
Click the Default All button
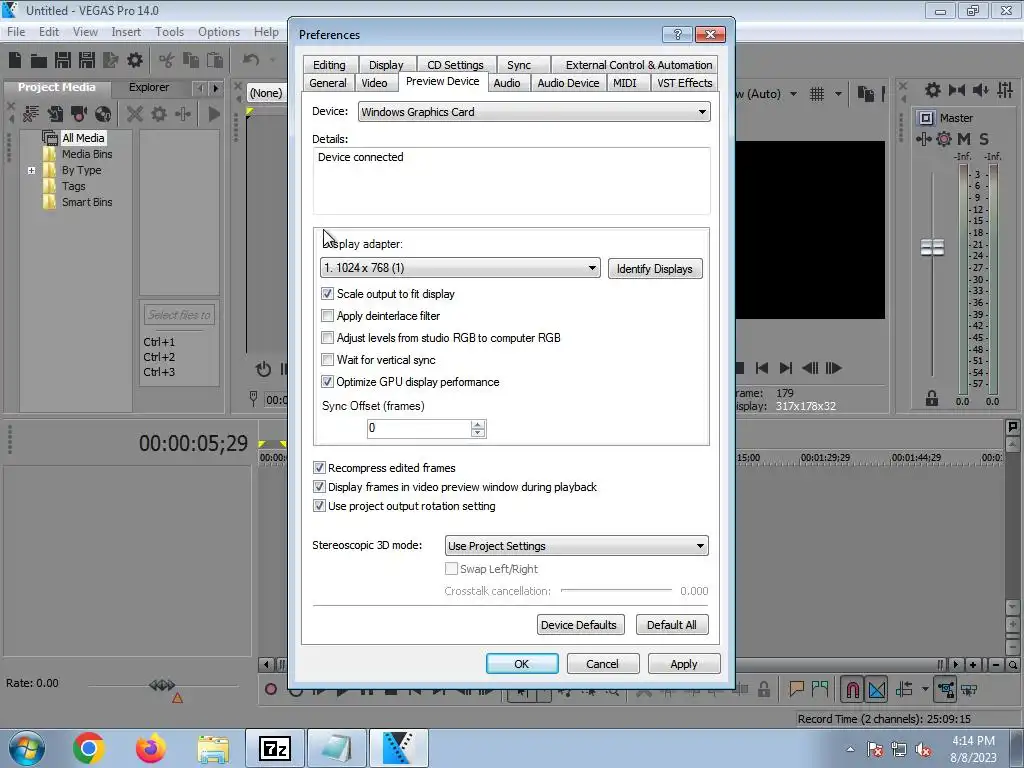pyautogui.click(x=671, y=625)
